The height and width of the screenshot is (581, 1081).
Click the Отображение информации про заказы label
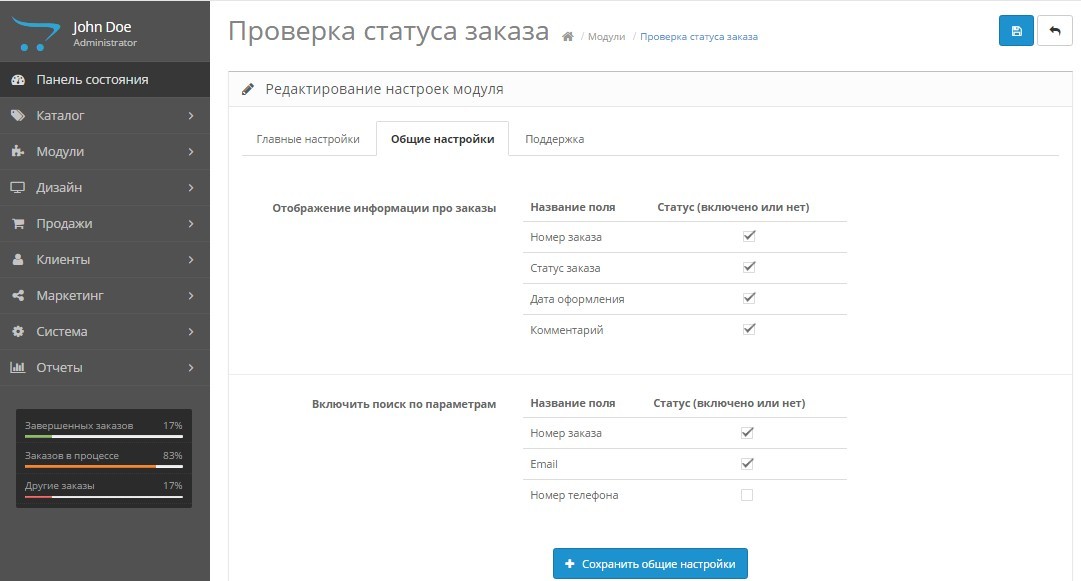point(384,208)
